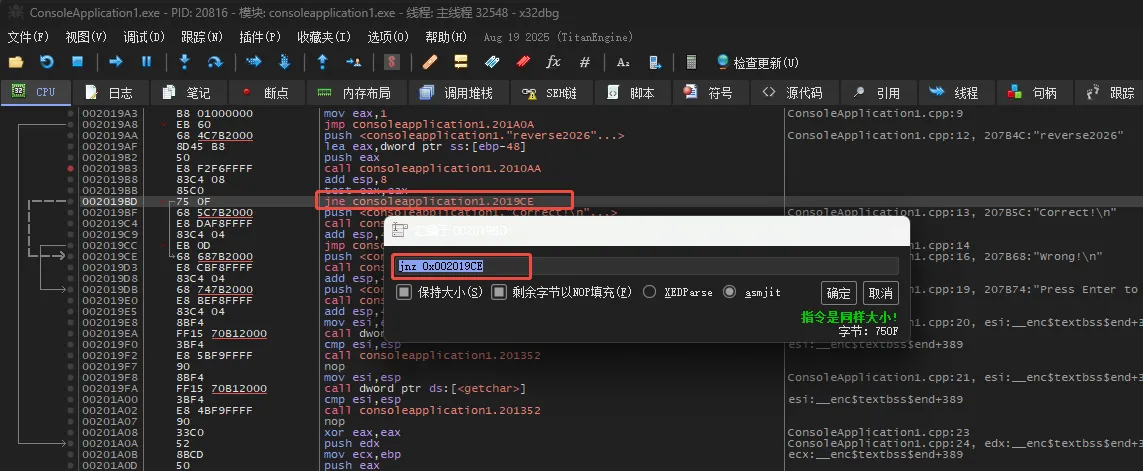Open the patches bandage icon
The width and height of the screenshot is (1143, 471).
(x=430, y=62)
